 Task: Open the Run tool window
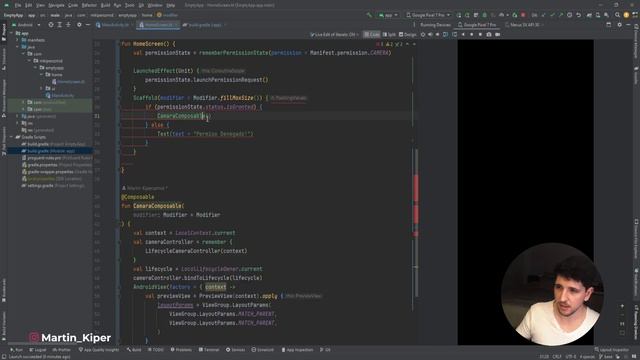point(17,350)
